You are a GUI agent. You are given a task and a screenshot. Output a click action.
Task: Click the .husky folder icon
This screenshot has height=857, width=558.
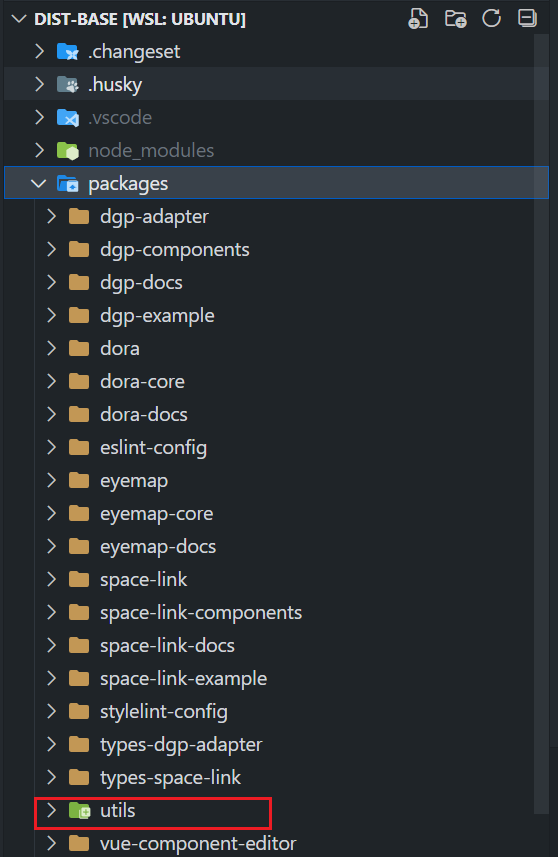pyautogui.click(x=68, y=84)
